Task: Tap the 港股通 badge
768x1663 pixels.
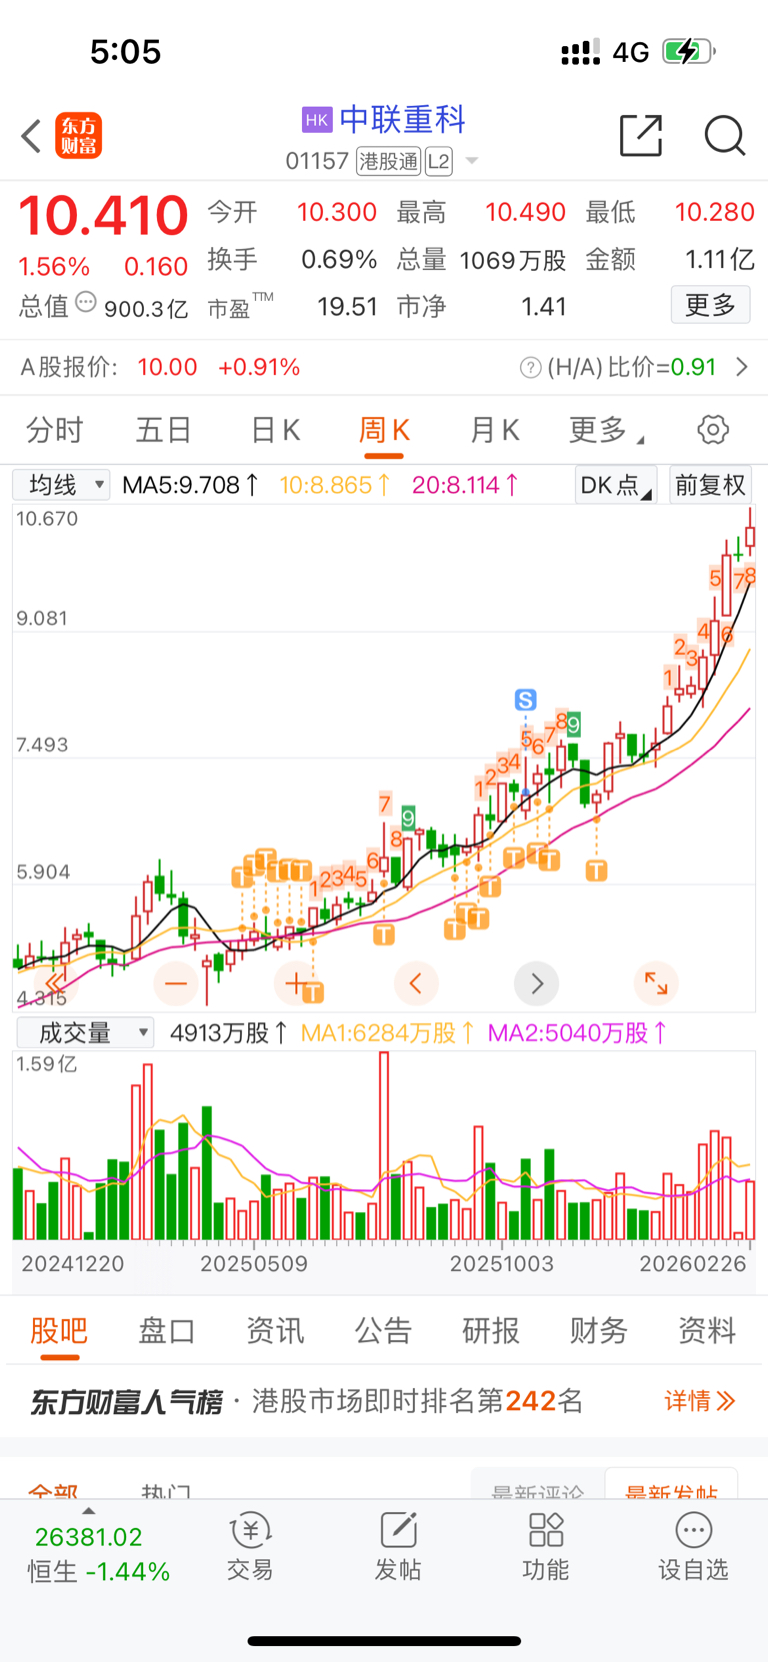Action: point(389,161)
